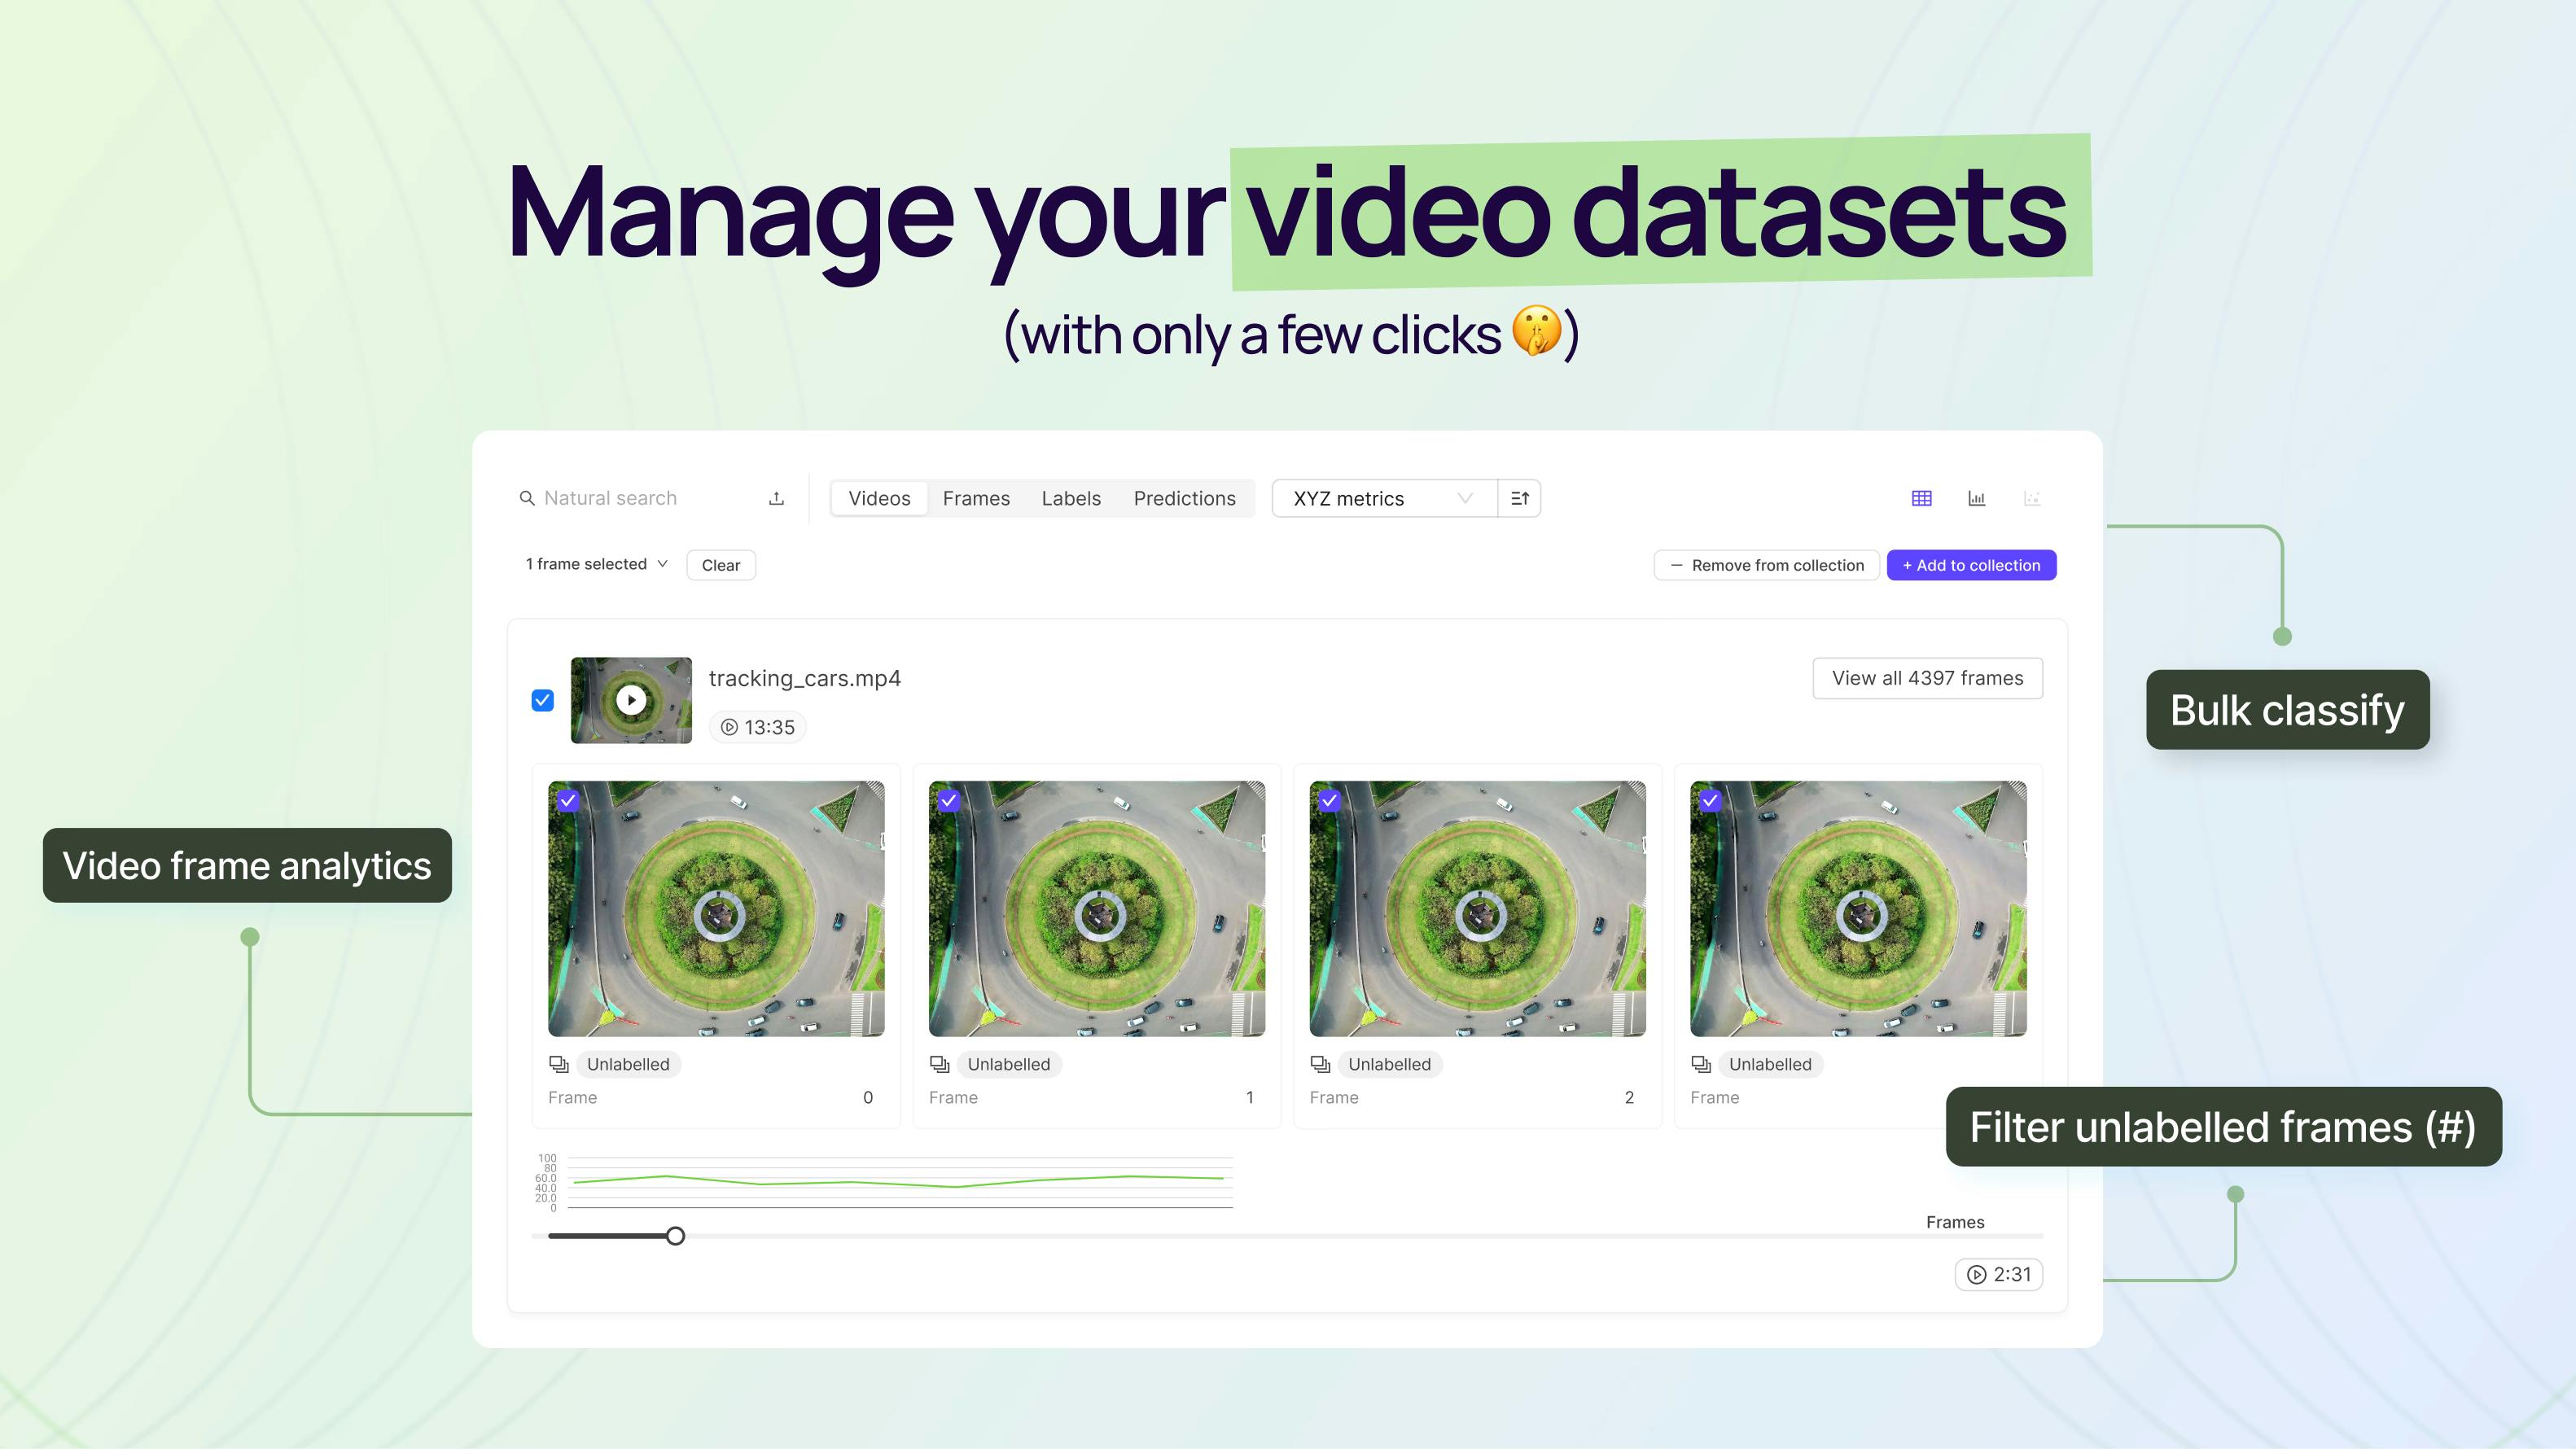The width and height of the screenshot is (2576, 1449).
Task: Click the sort order icon next to XYZ metrics
Action: click(x=1519, y=498)
